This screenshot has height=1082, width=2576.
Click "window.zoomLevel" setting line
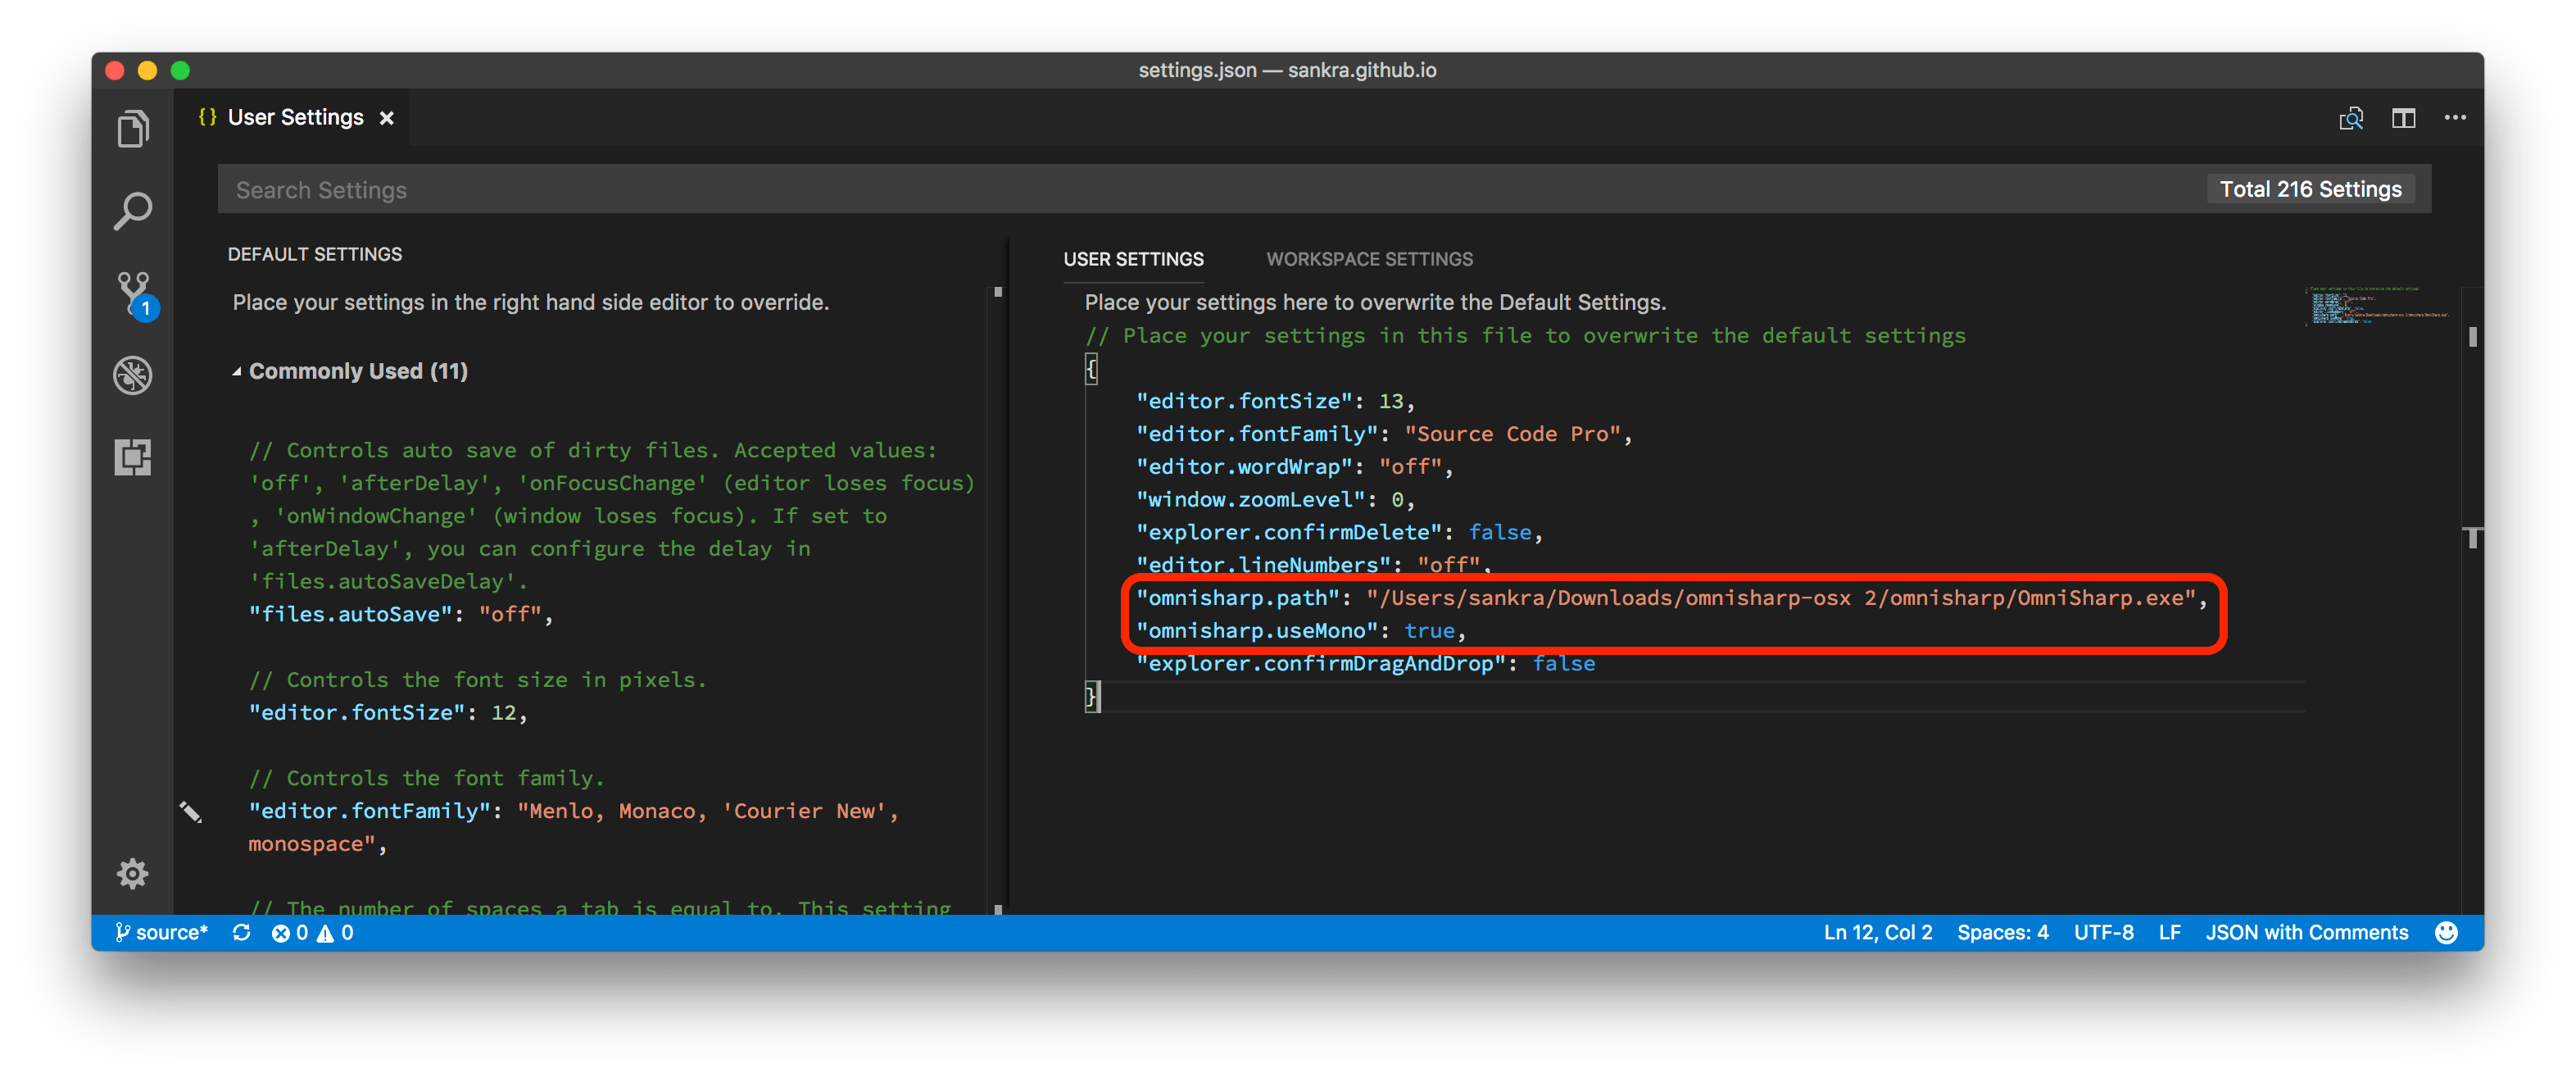coord(1275,500)
